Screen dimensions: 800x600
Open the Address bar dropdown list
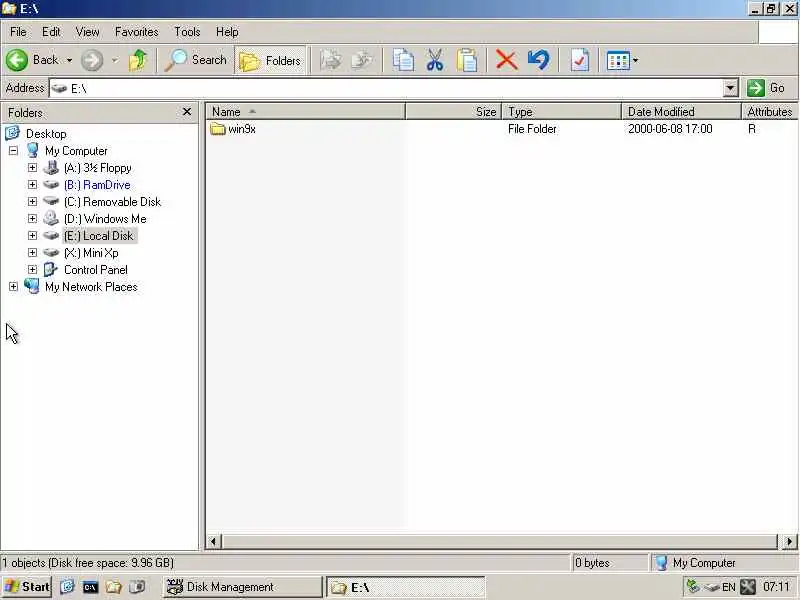point(731,88)
